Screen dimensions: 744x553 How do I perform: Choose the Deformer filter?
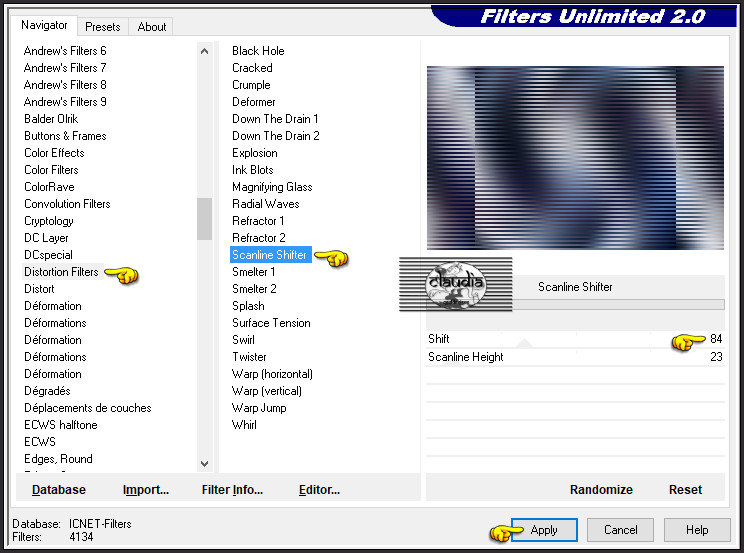(253, 102)
